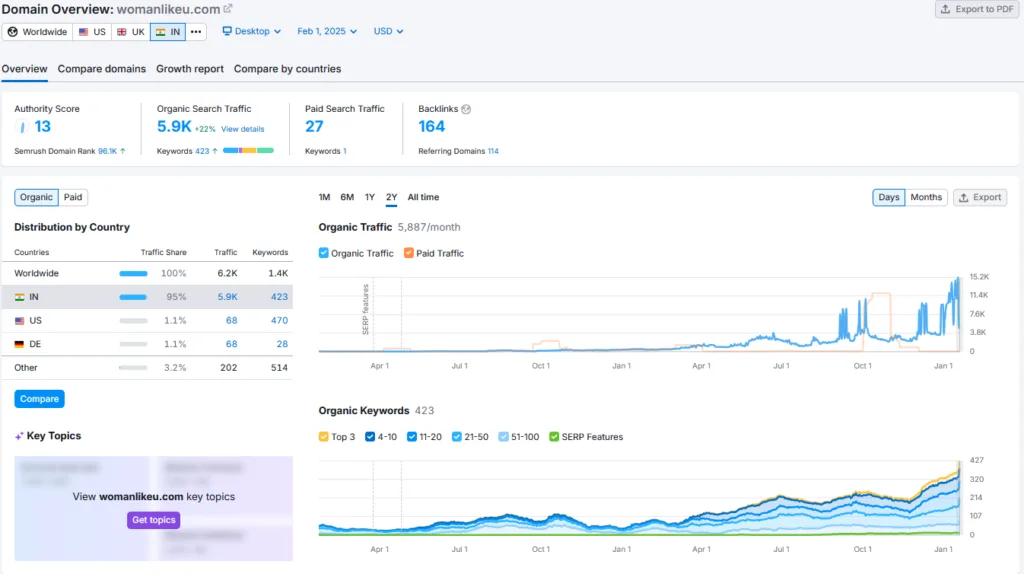1024x574 pixels.
Task: Select 2Y time range
Action: pyautogui.click(x=391, y=197)
